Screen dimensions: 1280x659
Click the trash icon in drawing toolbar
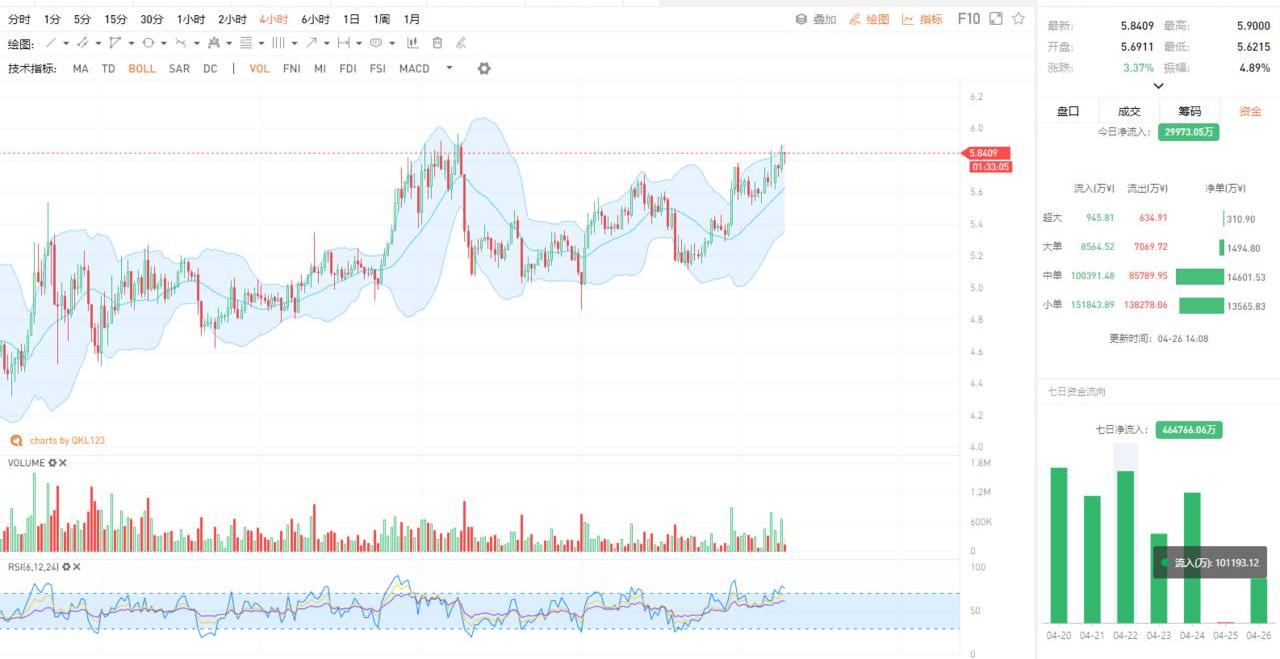pyautogui.click(x=437, y=43)
